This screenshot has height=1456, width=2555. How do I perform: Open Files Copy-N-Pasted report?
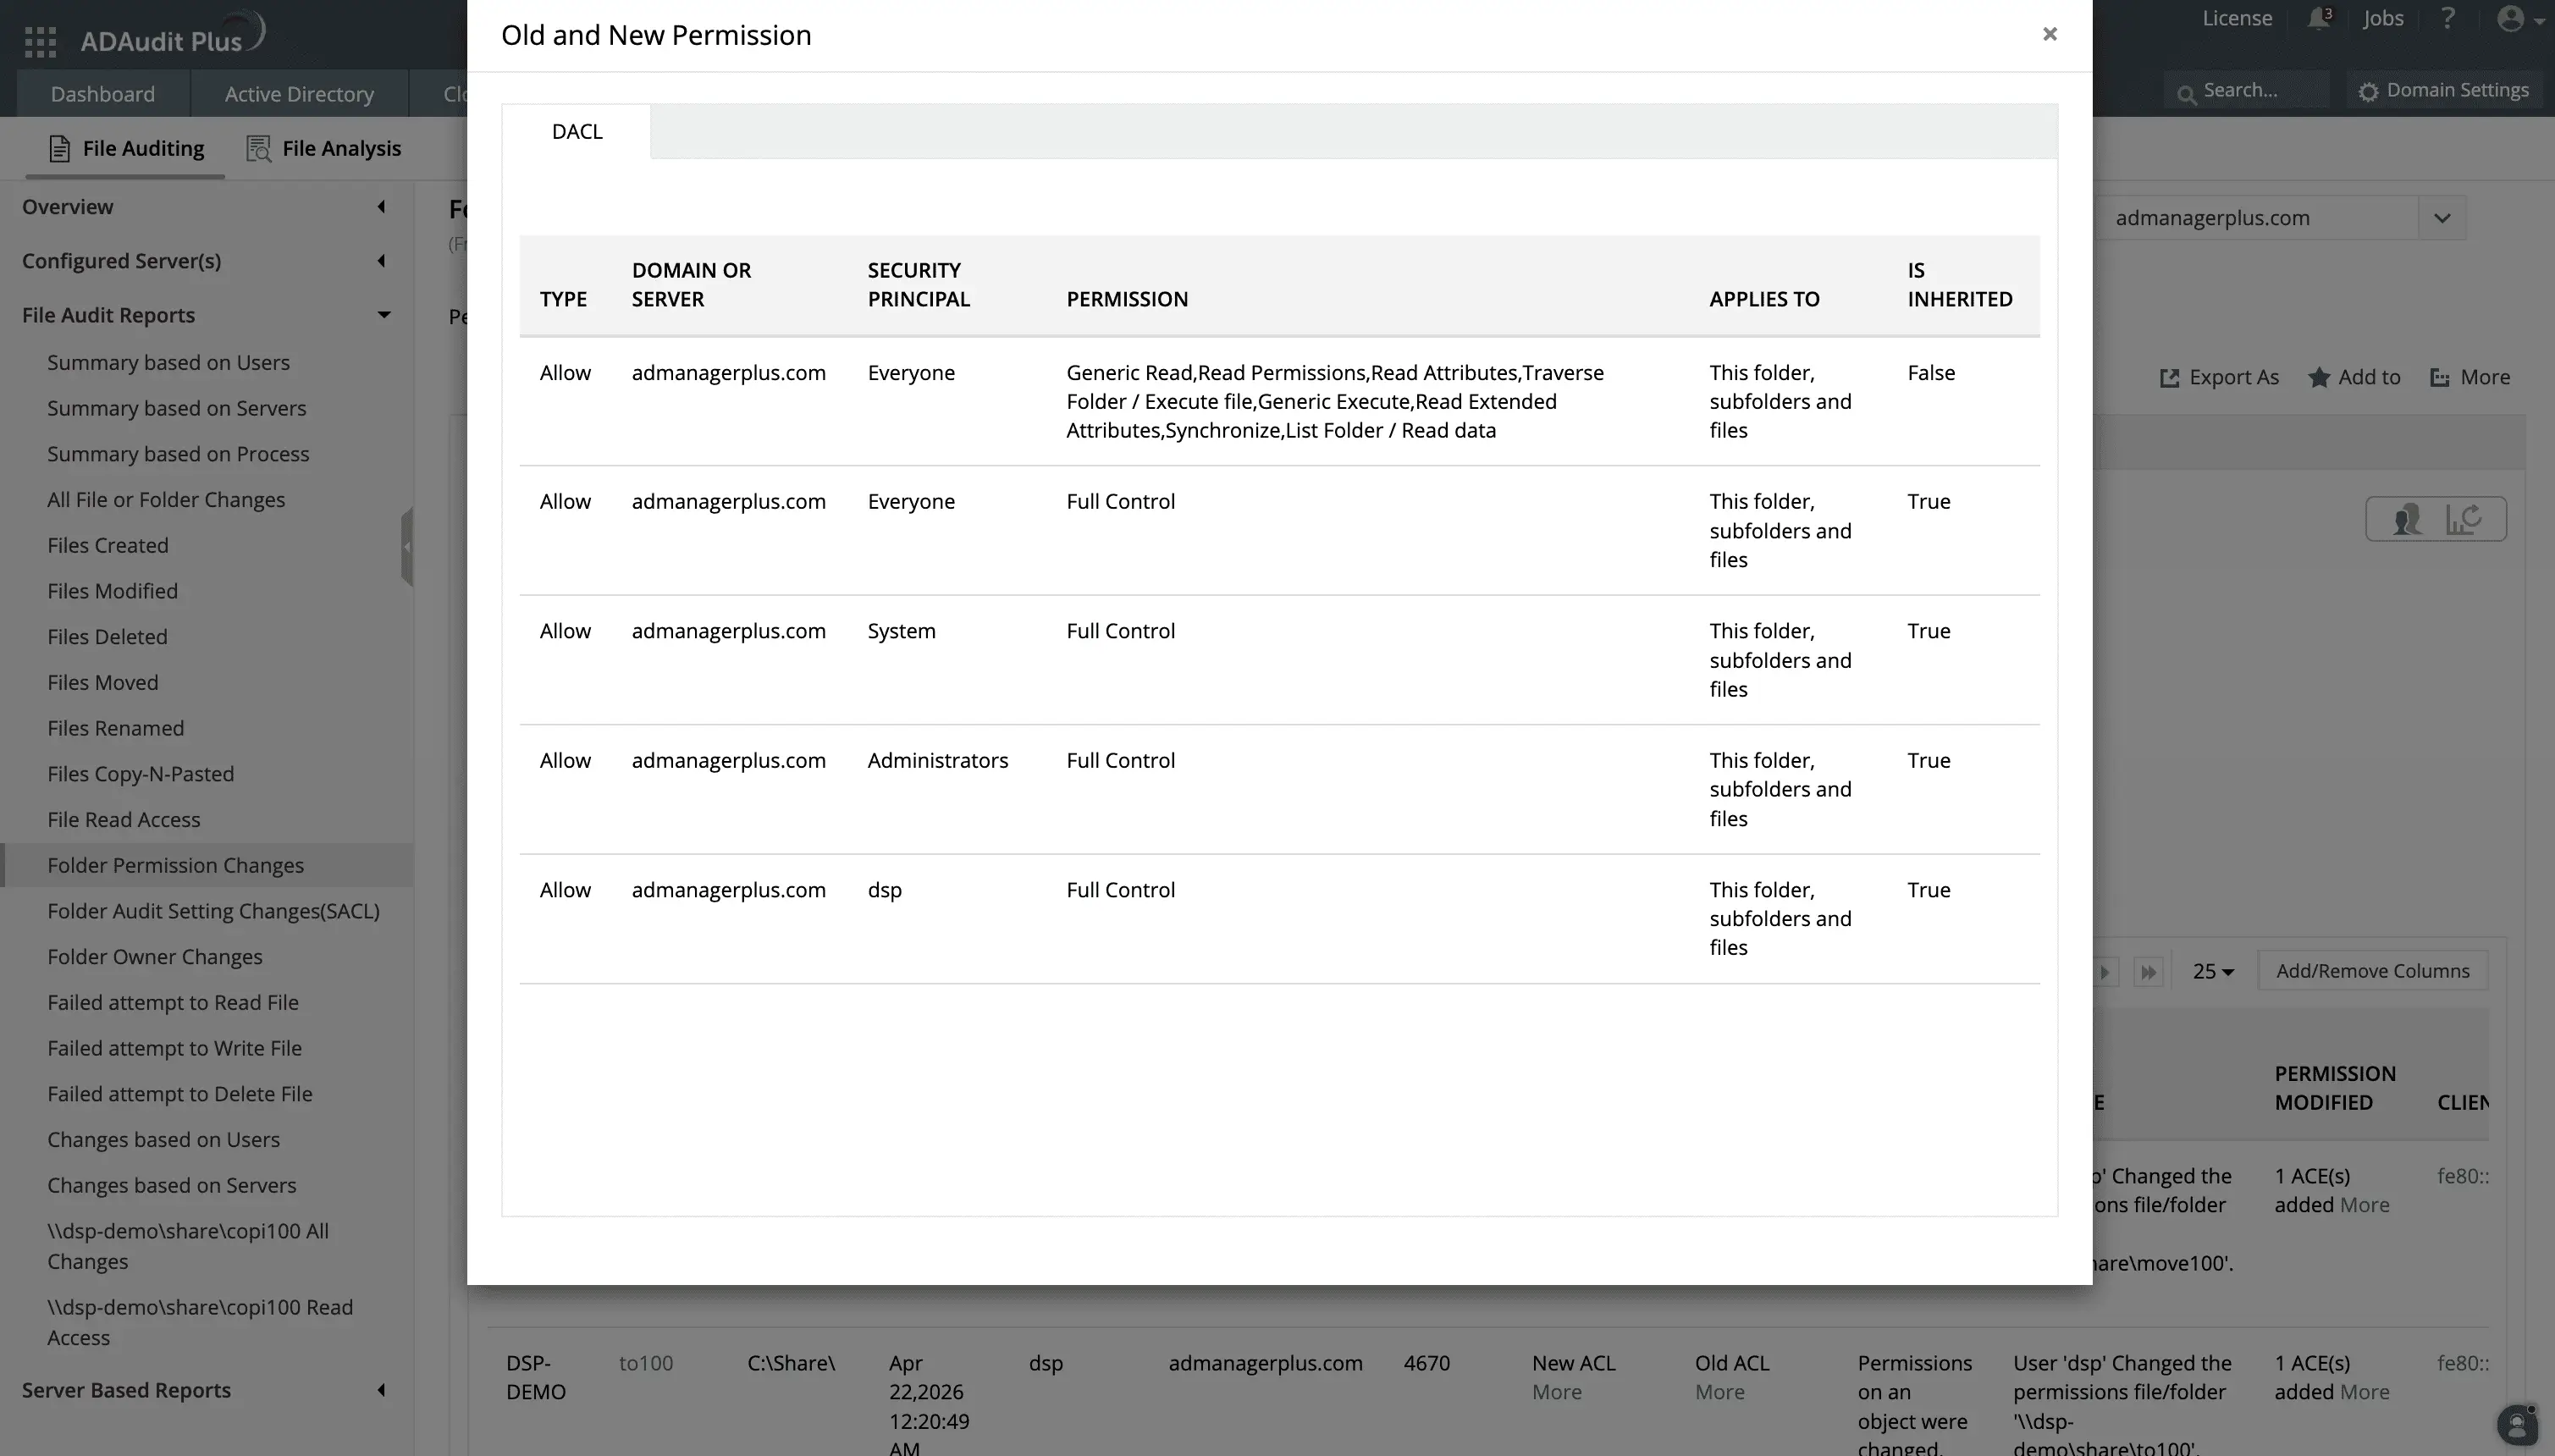click(141, 775)
